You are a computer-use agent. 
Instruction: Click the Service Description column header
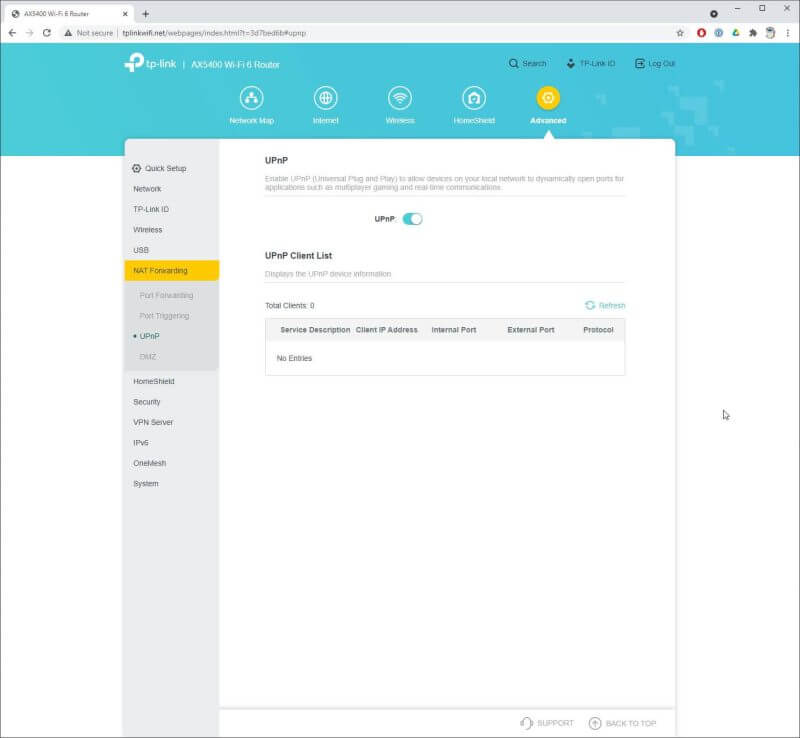(x=315, y=330)
